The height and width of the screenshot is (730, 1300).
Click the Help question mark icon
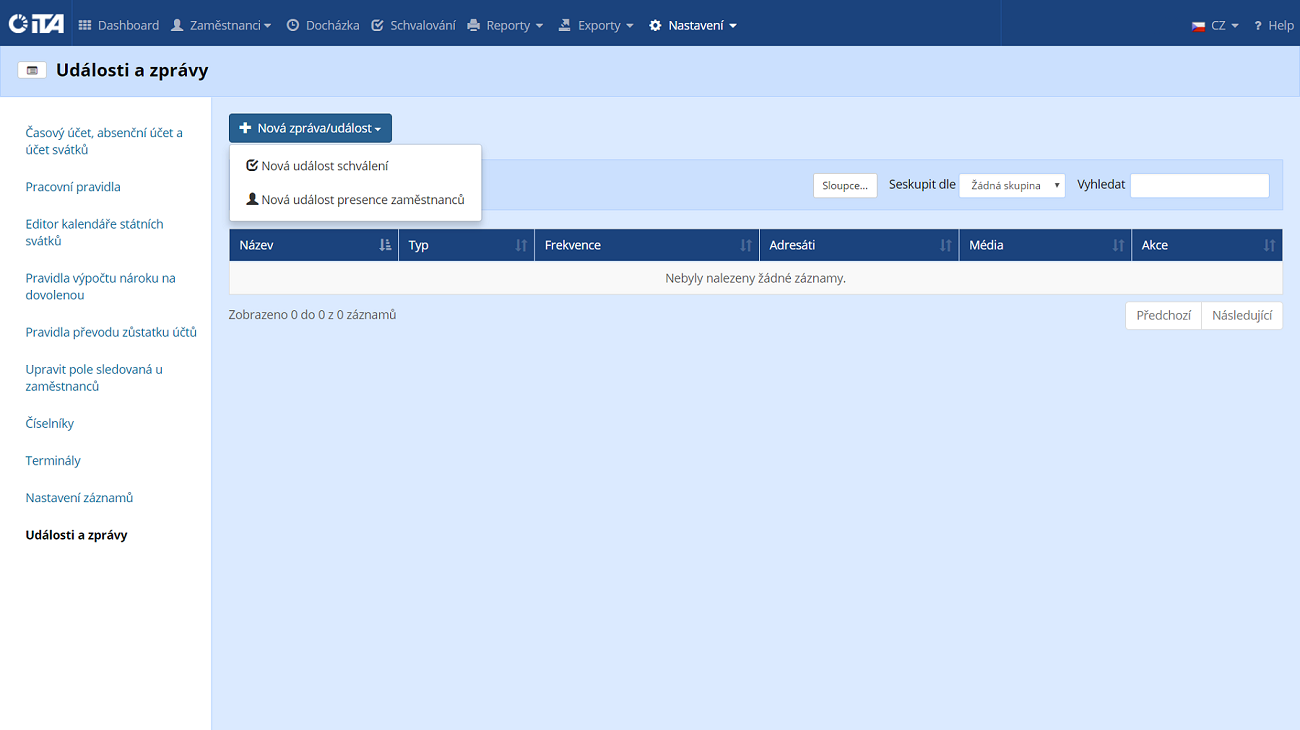1258,25
